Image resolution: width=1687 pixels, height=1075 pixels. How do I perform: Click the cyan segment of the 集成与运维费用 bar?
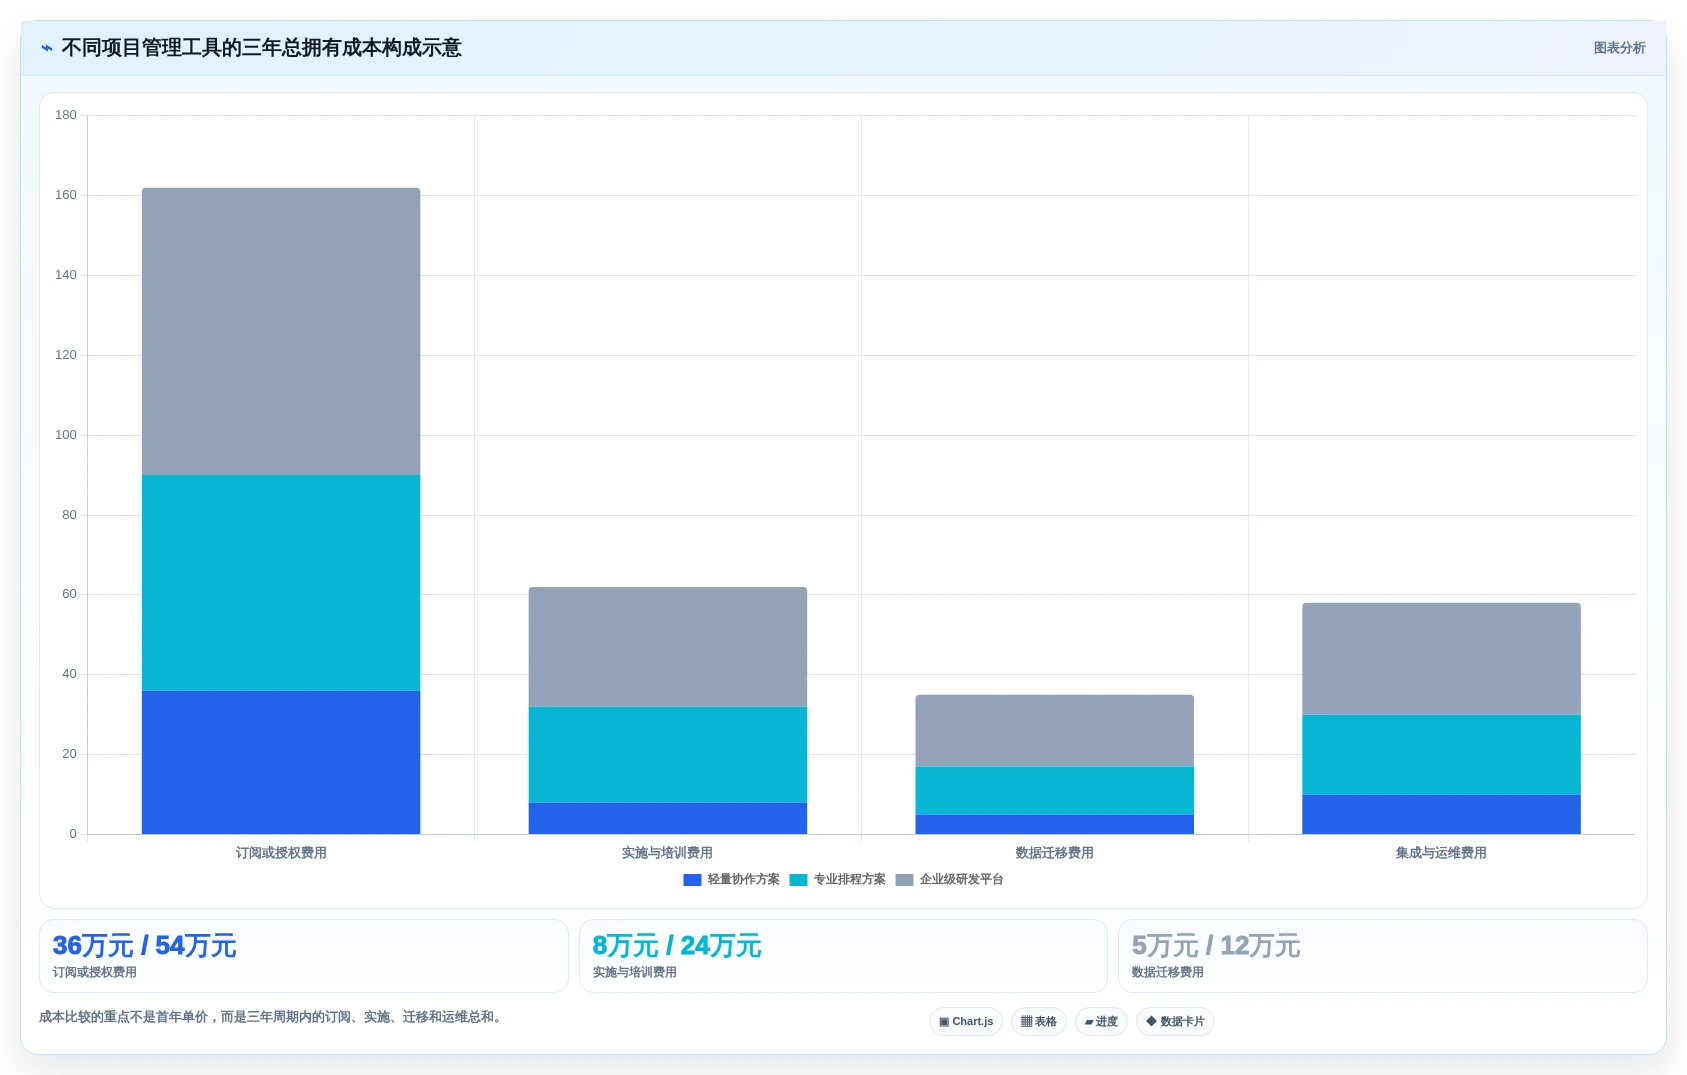1441,755
